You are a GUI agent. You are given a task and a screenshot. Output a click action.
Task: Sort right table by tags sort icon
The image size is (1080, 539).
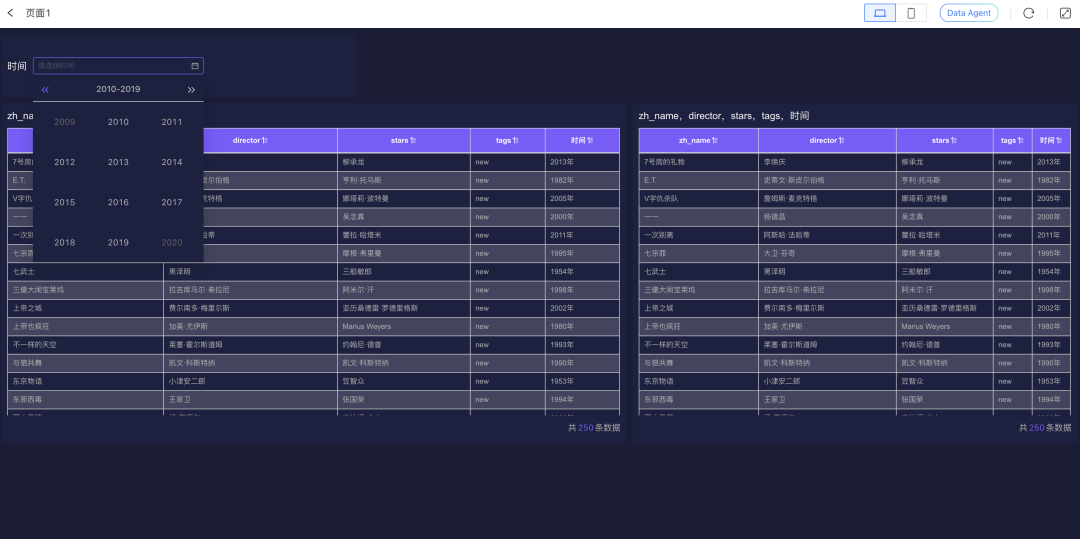[1021, 140]
